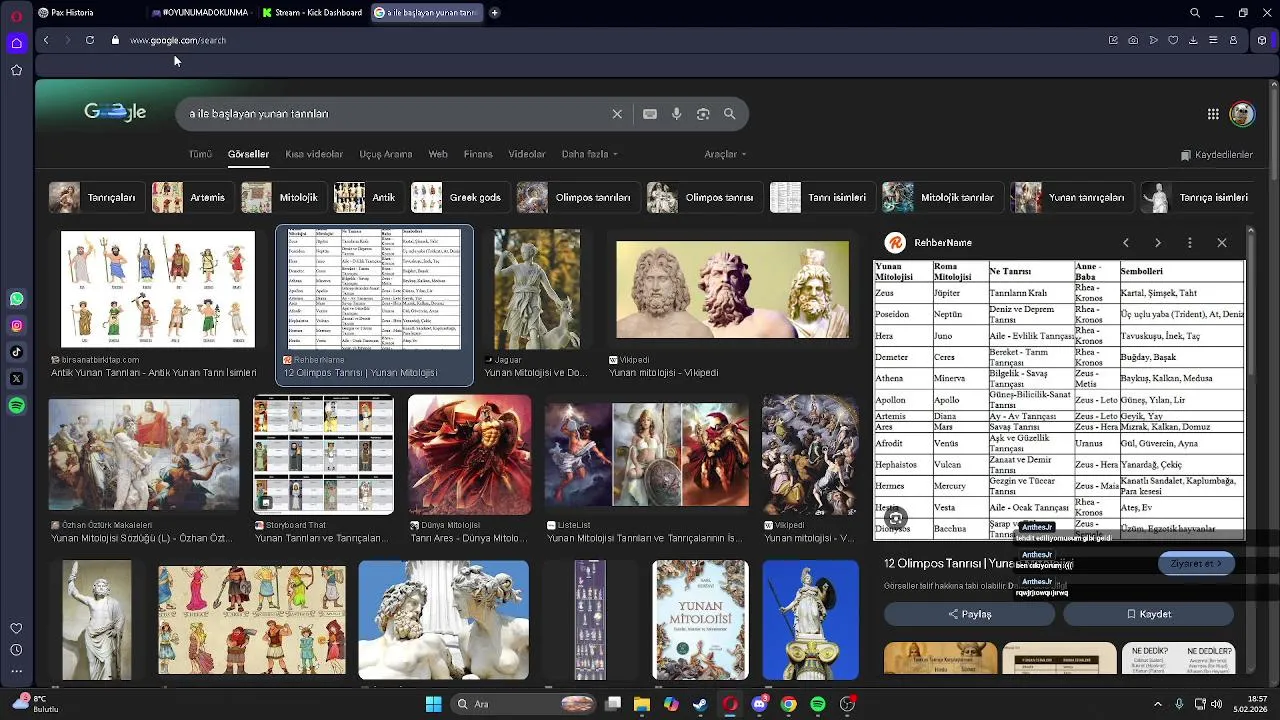Open the browser profile icon

pyautogui.click(x=1233, y=40)
